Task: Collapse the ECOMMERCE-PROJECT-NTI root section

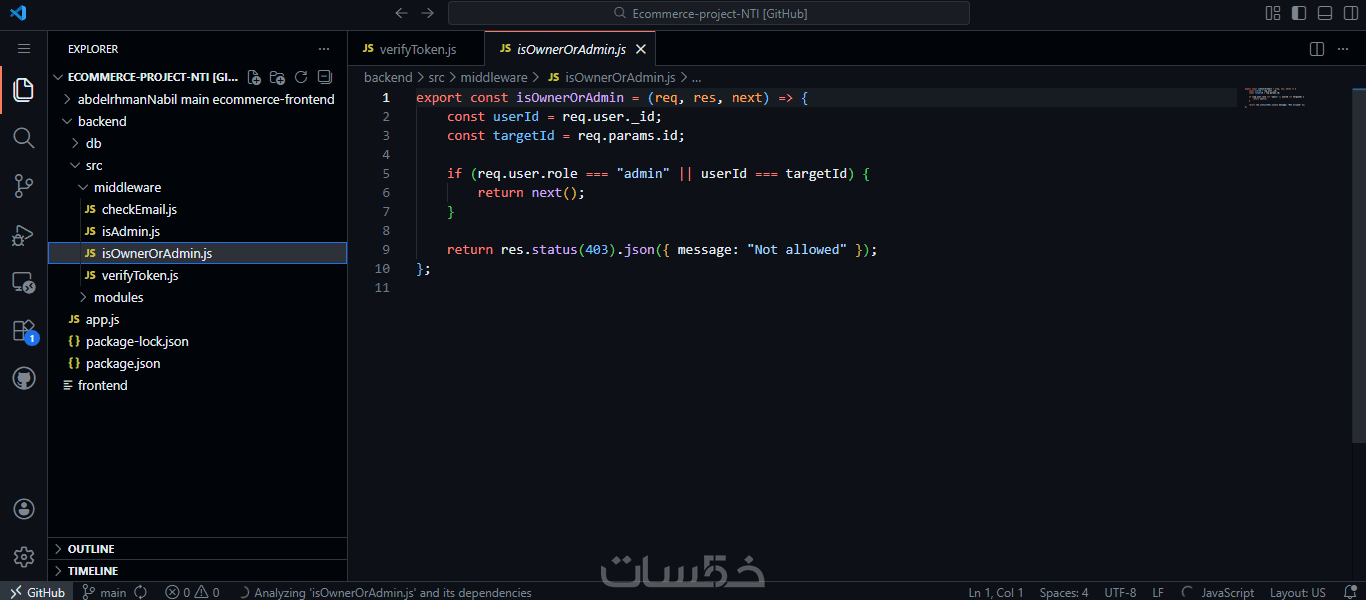Action: coord(145,77)
